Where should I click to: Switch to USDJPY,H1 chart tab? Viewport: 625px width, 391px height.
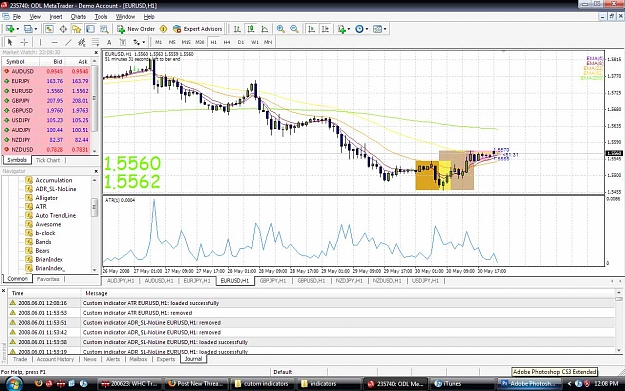pos(425,281)
